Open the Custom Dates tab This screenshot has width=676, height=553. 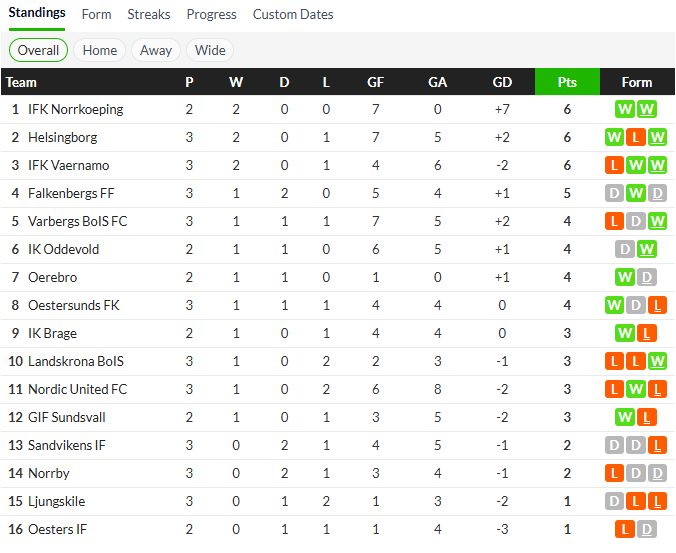293,15
